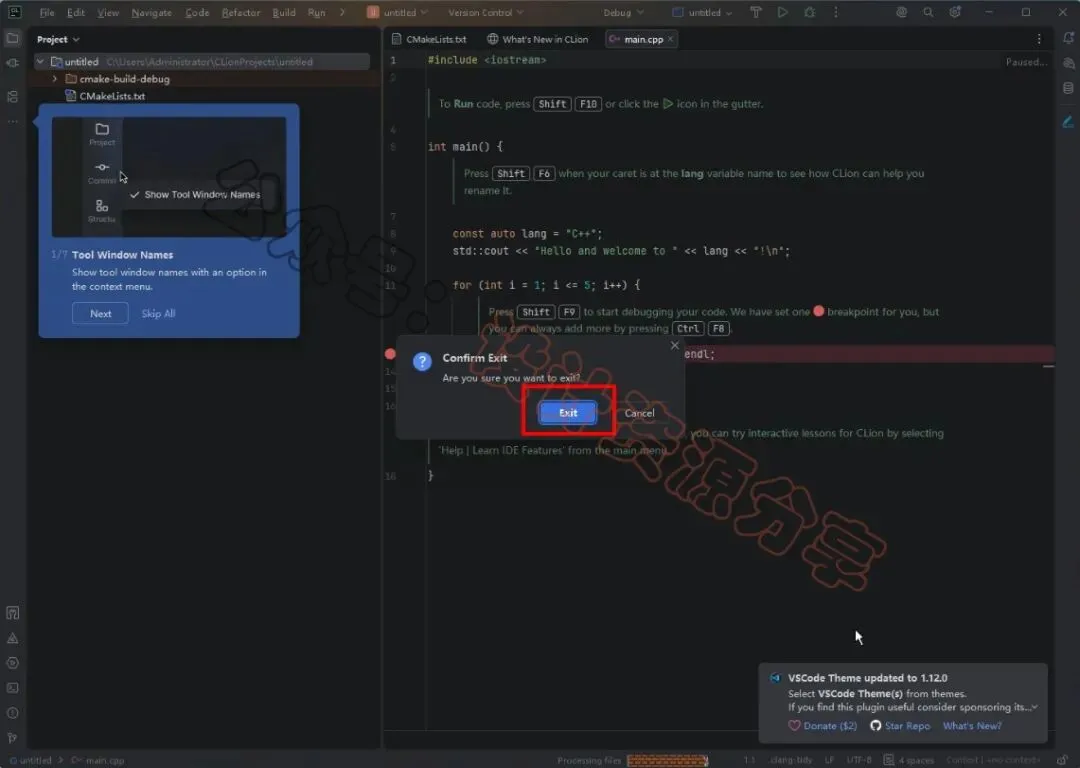This screenshot has height=768, width=1080.
Task: Click 4 spaces indent in status bar
Action: point(916,760)
